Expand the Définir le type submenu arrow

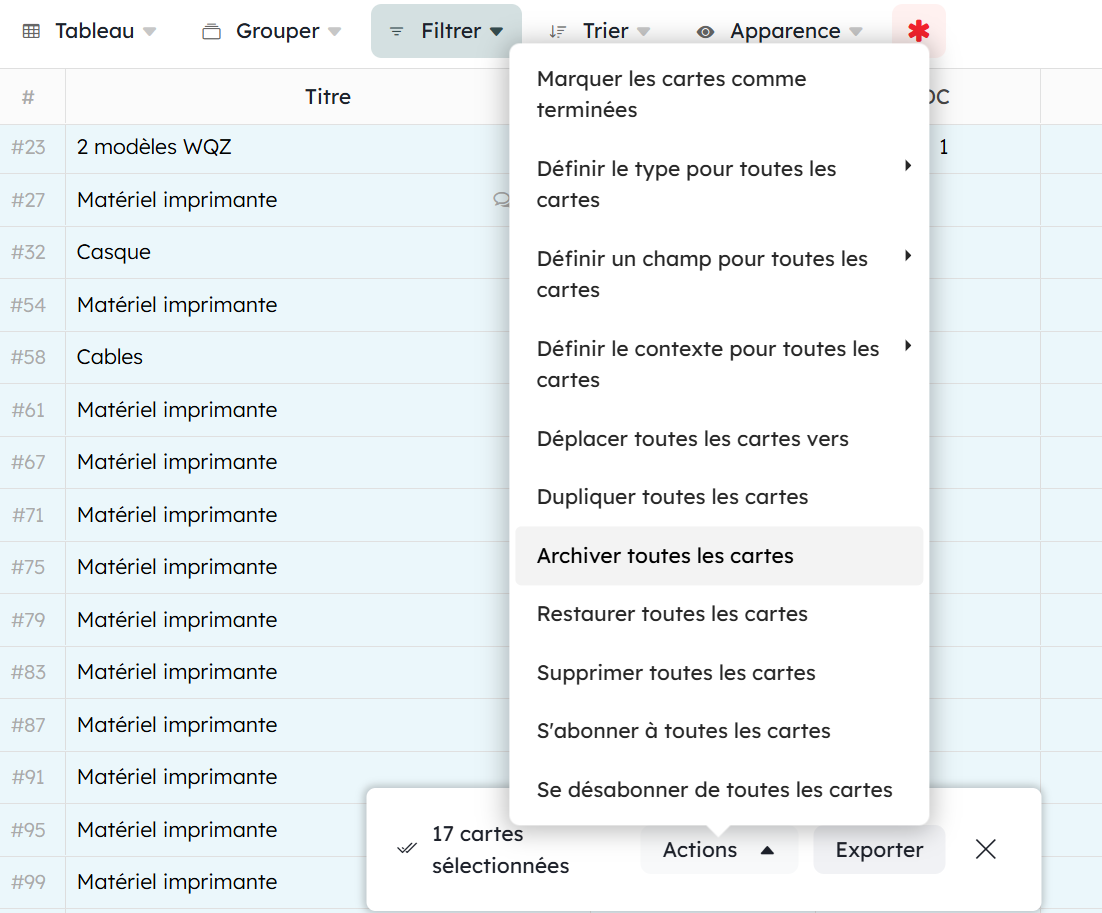click(x=907, y=166)
